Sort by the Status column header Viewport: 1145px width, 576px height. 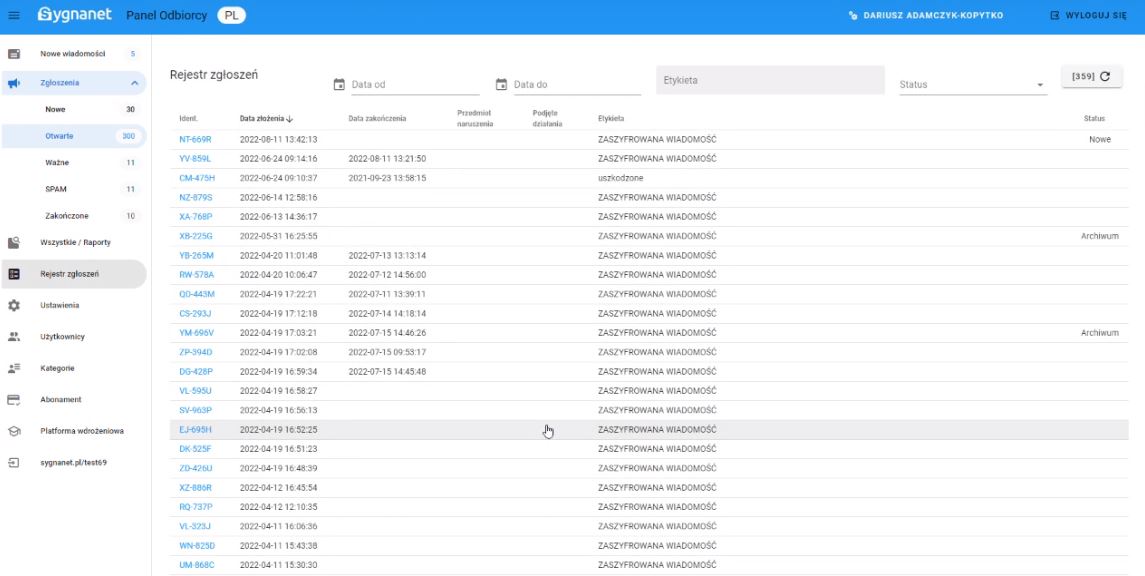[x=1094, y=118]
